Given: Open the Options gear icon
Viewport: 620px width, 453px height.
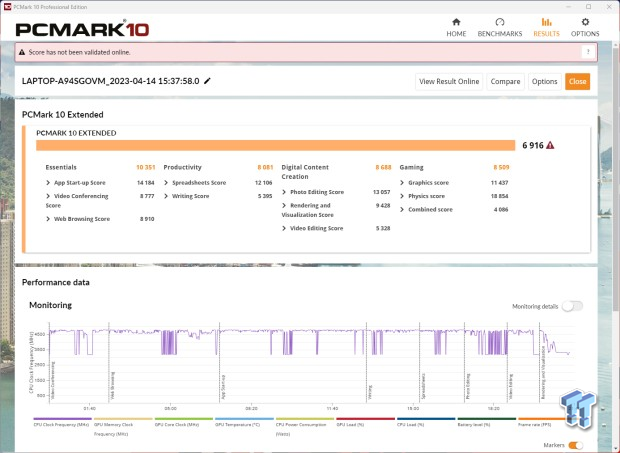Looking at the screenshot, I should [x=585, y=22].
